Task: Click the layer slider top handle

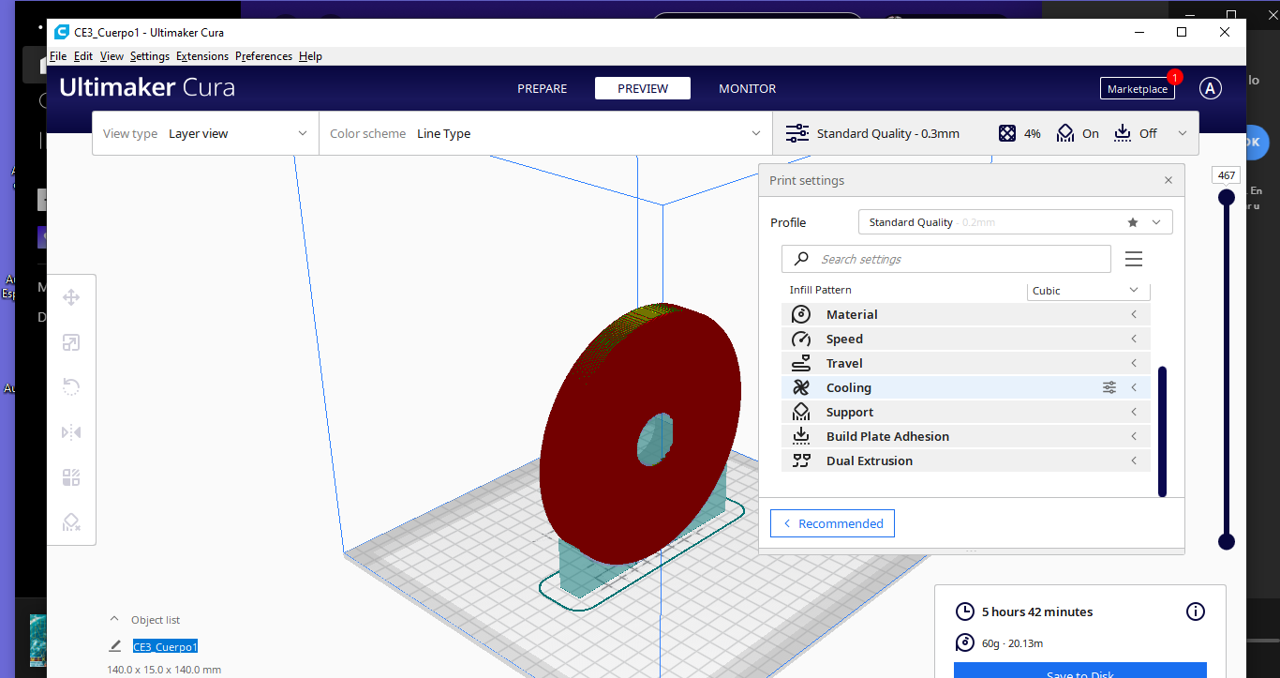Action: 1226,198
